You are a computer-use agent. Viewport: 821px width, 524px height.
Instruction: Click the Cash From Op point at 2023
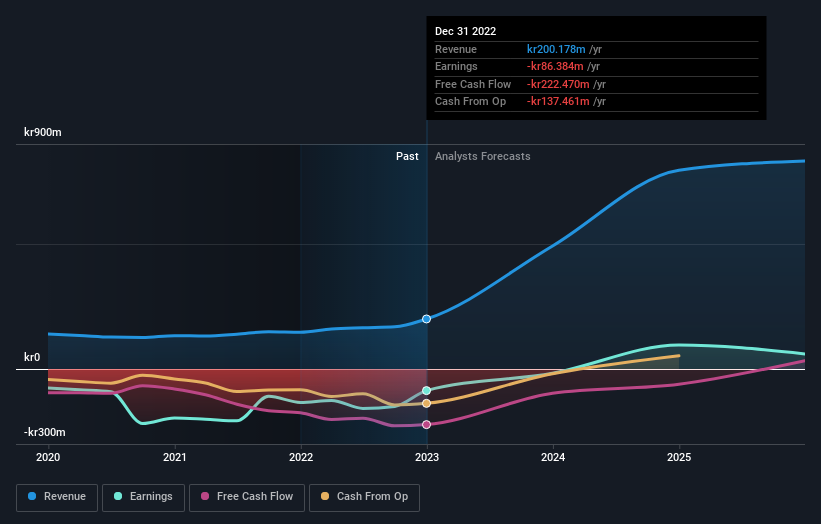426,403
